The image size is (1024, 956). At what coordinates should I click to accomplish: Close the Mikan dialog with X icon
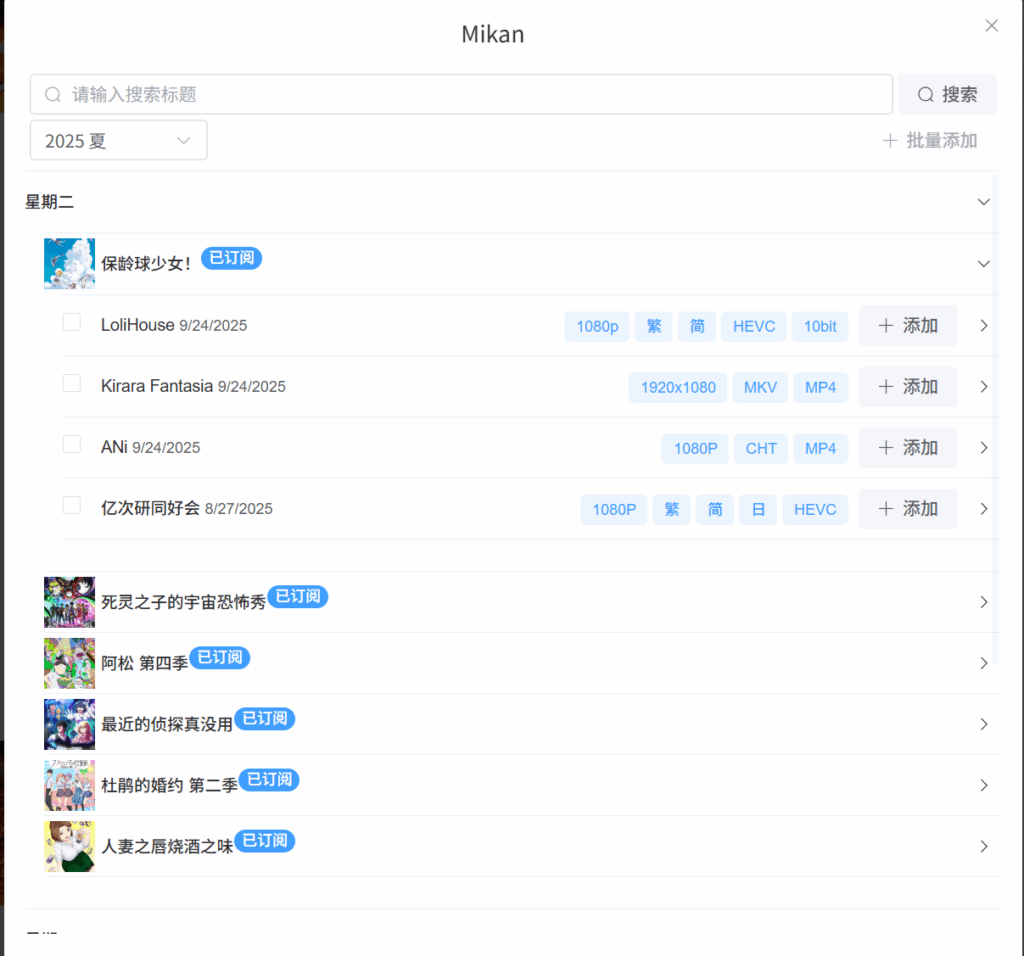(991, 26)
